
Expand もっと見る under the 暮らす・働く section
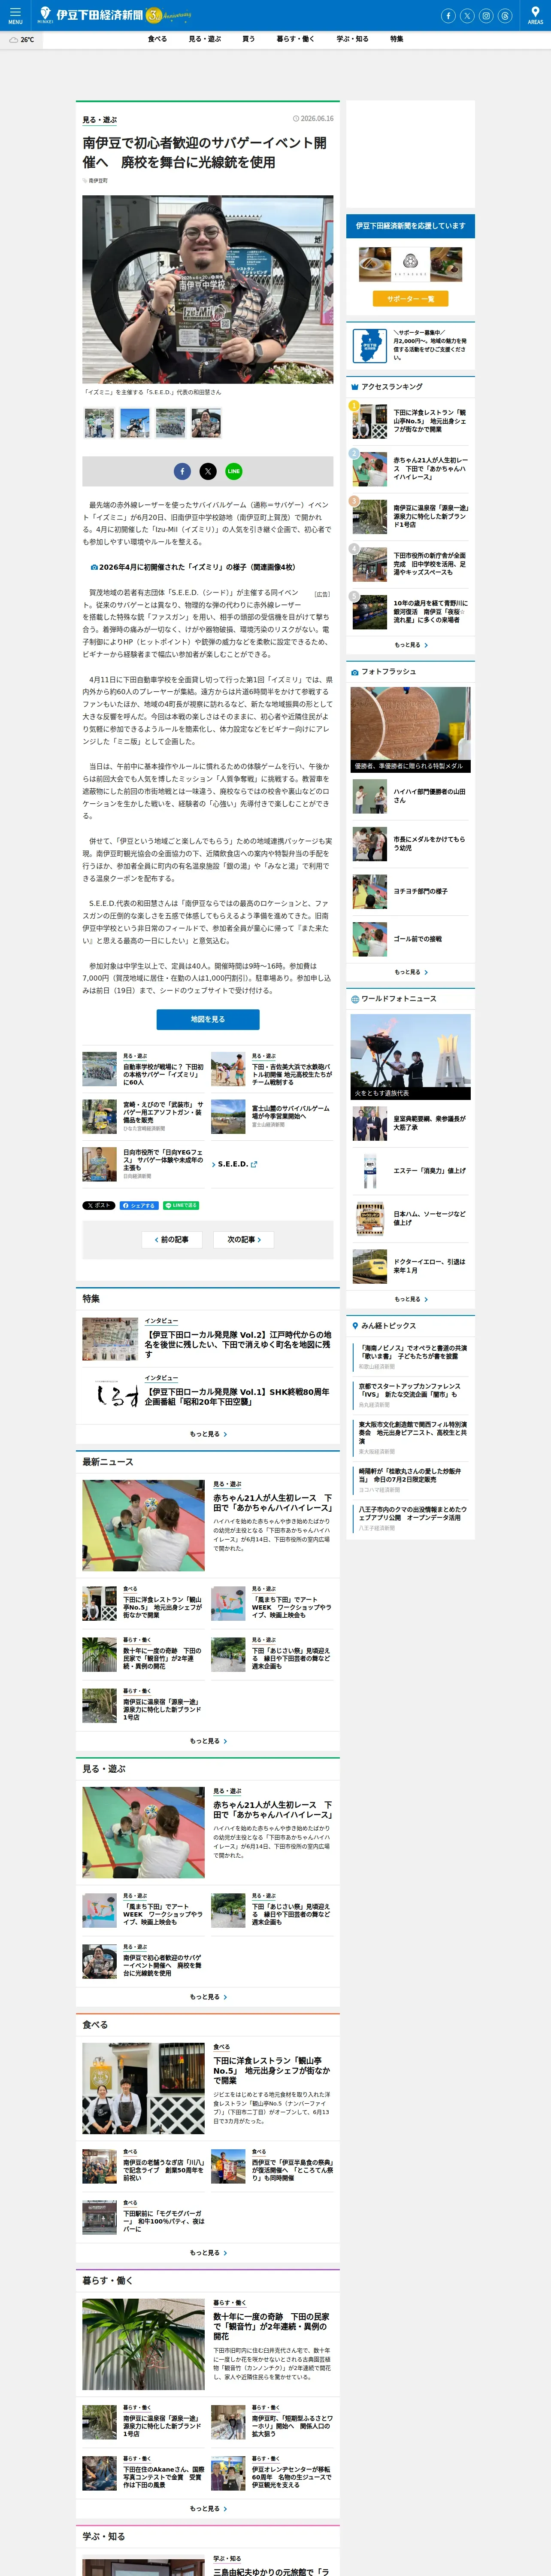[208, 2509]
